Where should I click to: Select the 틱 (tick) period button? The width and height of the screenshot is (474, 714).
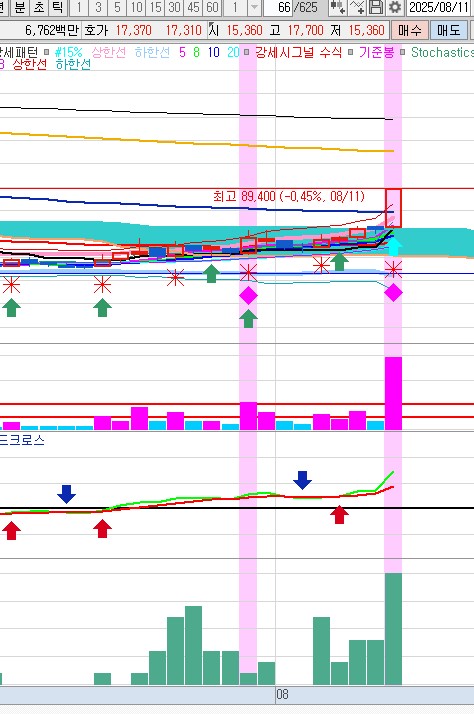coord(57,7)
